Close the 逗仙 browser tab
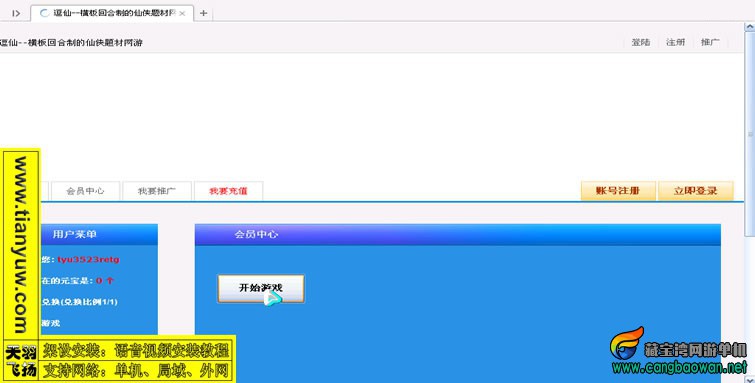 point(182,13)
